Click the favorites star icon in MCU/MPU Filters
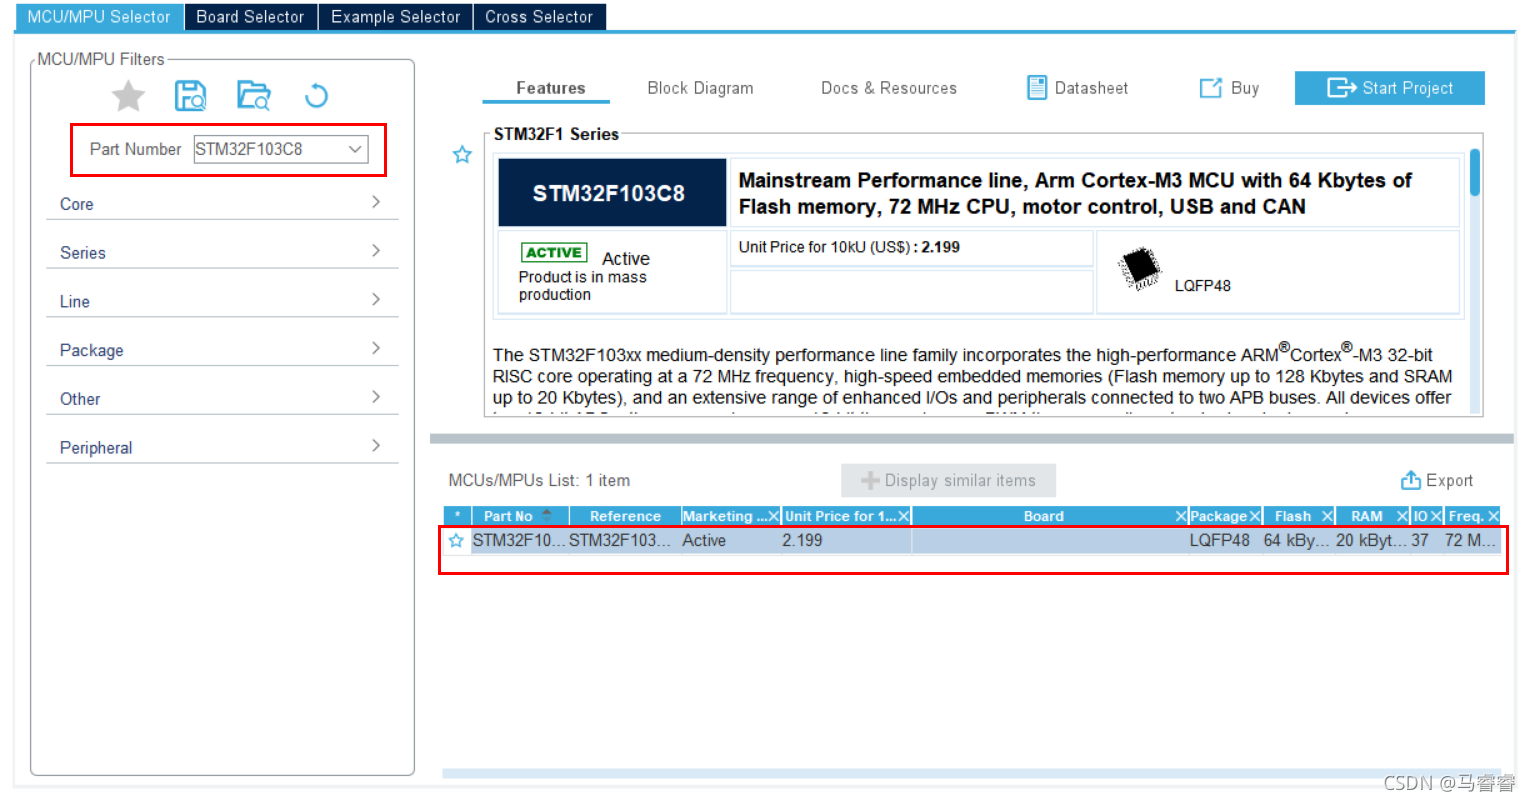Image resolution: width=1530 pixels, height=801 pixels. (128, 96)
